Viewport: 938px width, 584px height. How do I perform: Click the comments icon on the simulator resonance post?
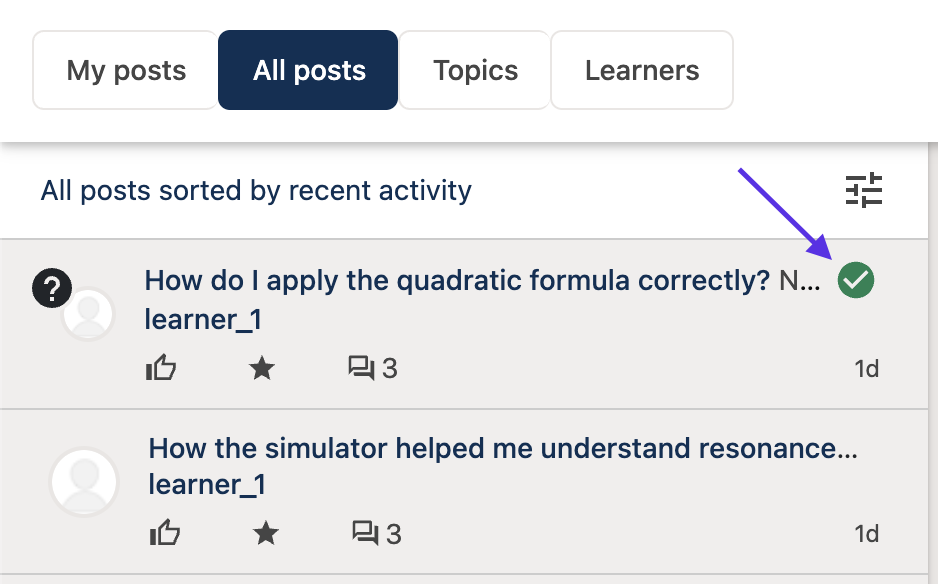pos(365,533)
